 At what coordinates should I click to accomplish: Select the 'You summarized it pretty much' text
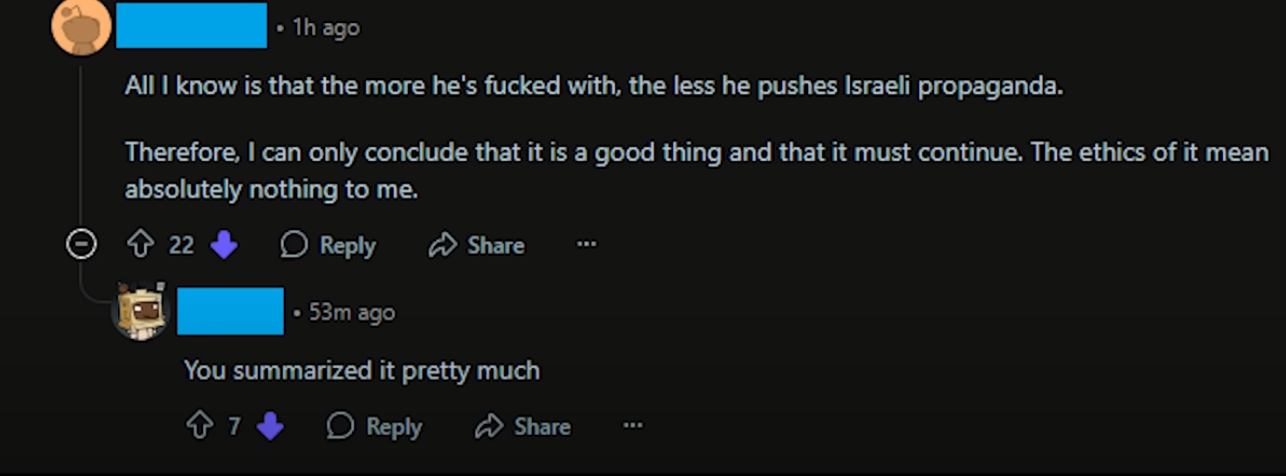click(x=362, y=371)
